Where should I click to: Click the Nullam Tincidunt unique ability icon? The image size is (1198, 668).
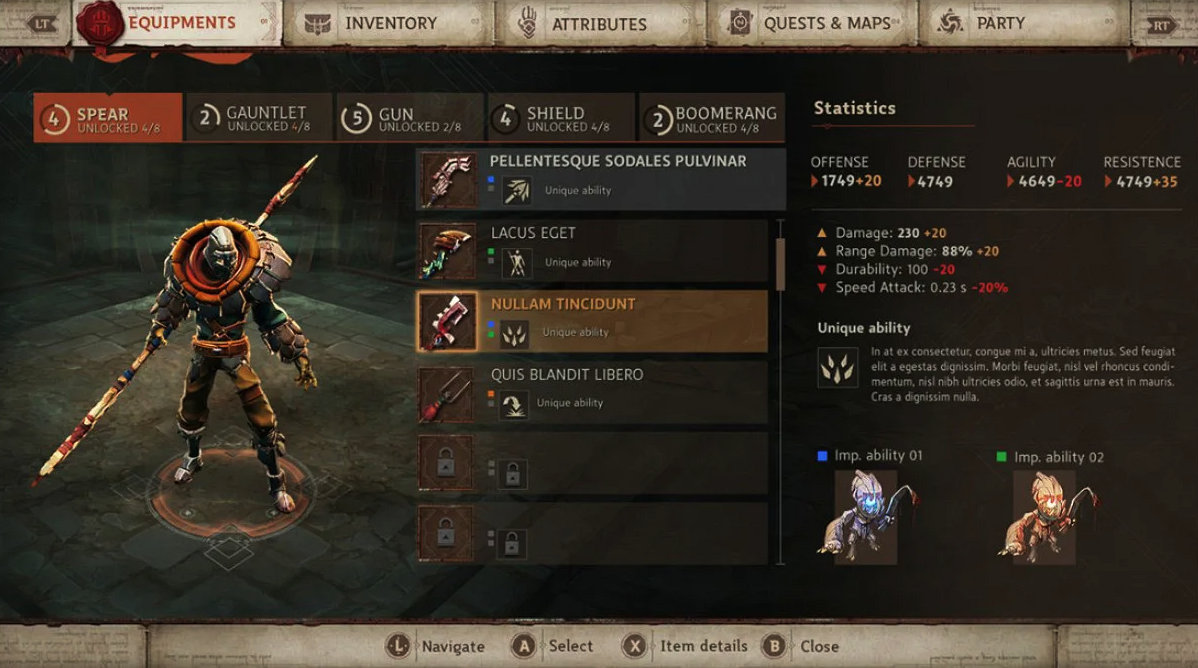[x=514, y=333]
